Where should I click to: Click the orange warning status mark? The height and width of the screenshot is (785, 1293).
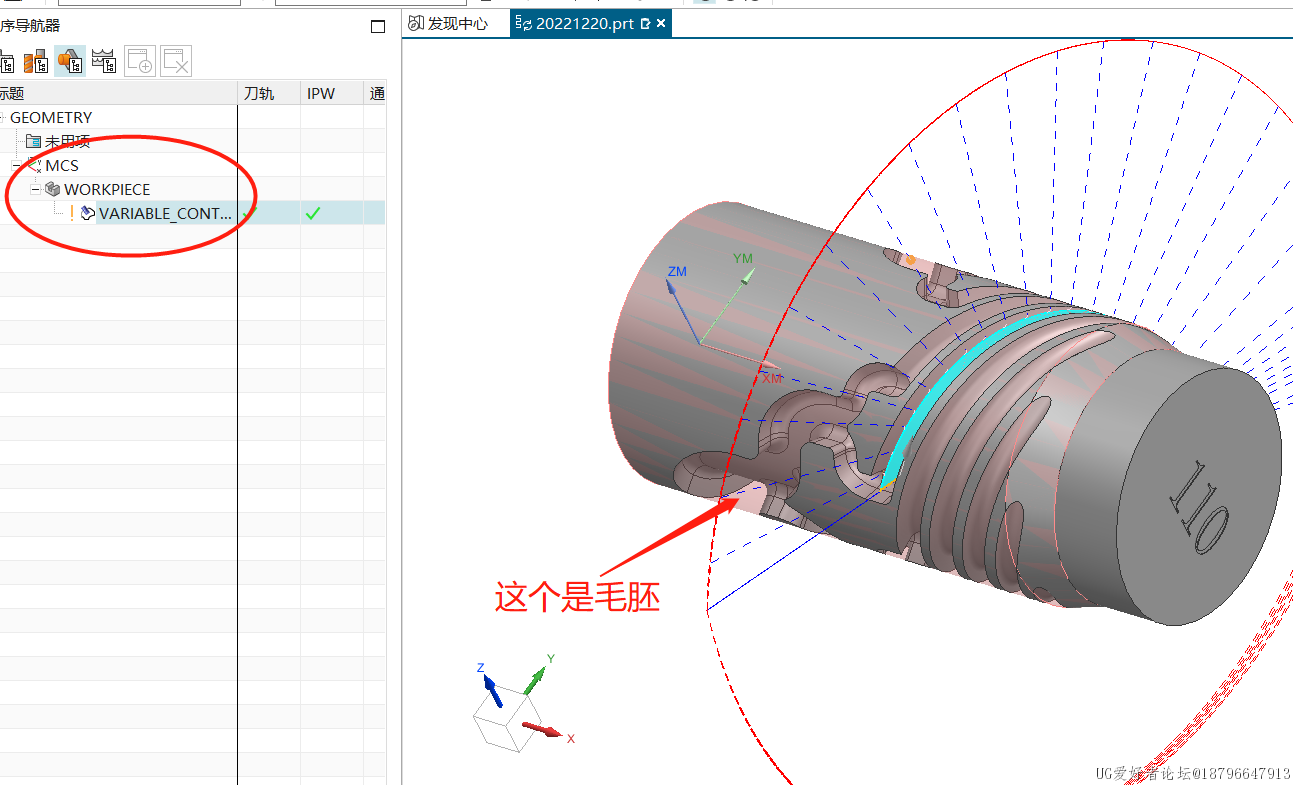(72, 213)
